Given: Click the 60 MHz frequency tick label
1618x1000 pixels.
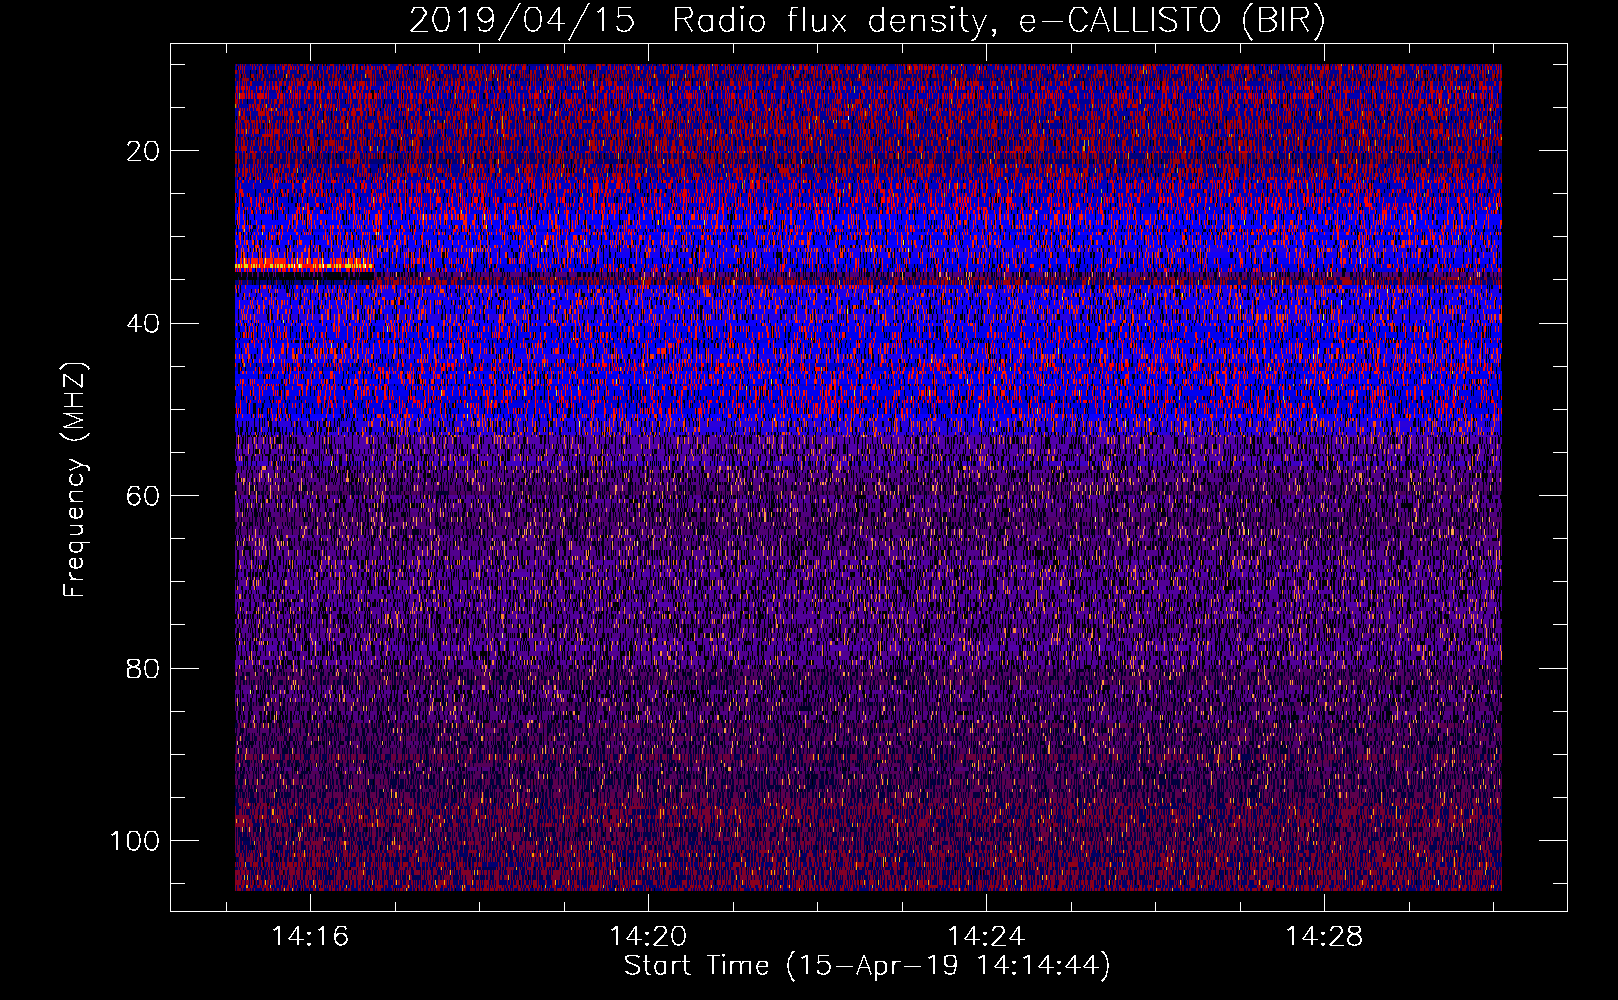Looking at the screenshot, I should click(x=143, y=496).
